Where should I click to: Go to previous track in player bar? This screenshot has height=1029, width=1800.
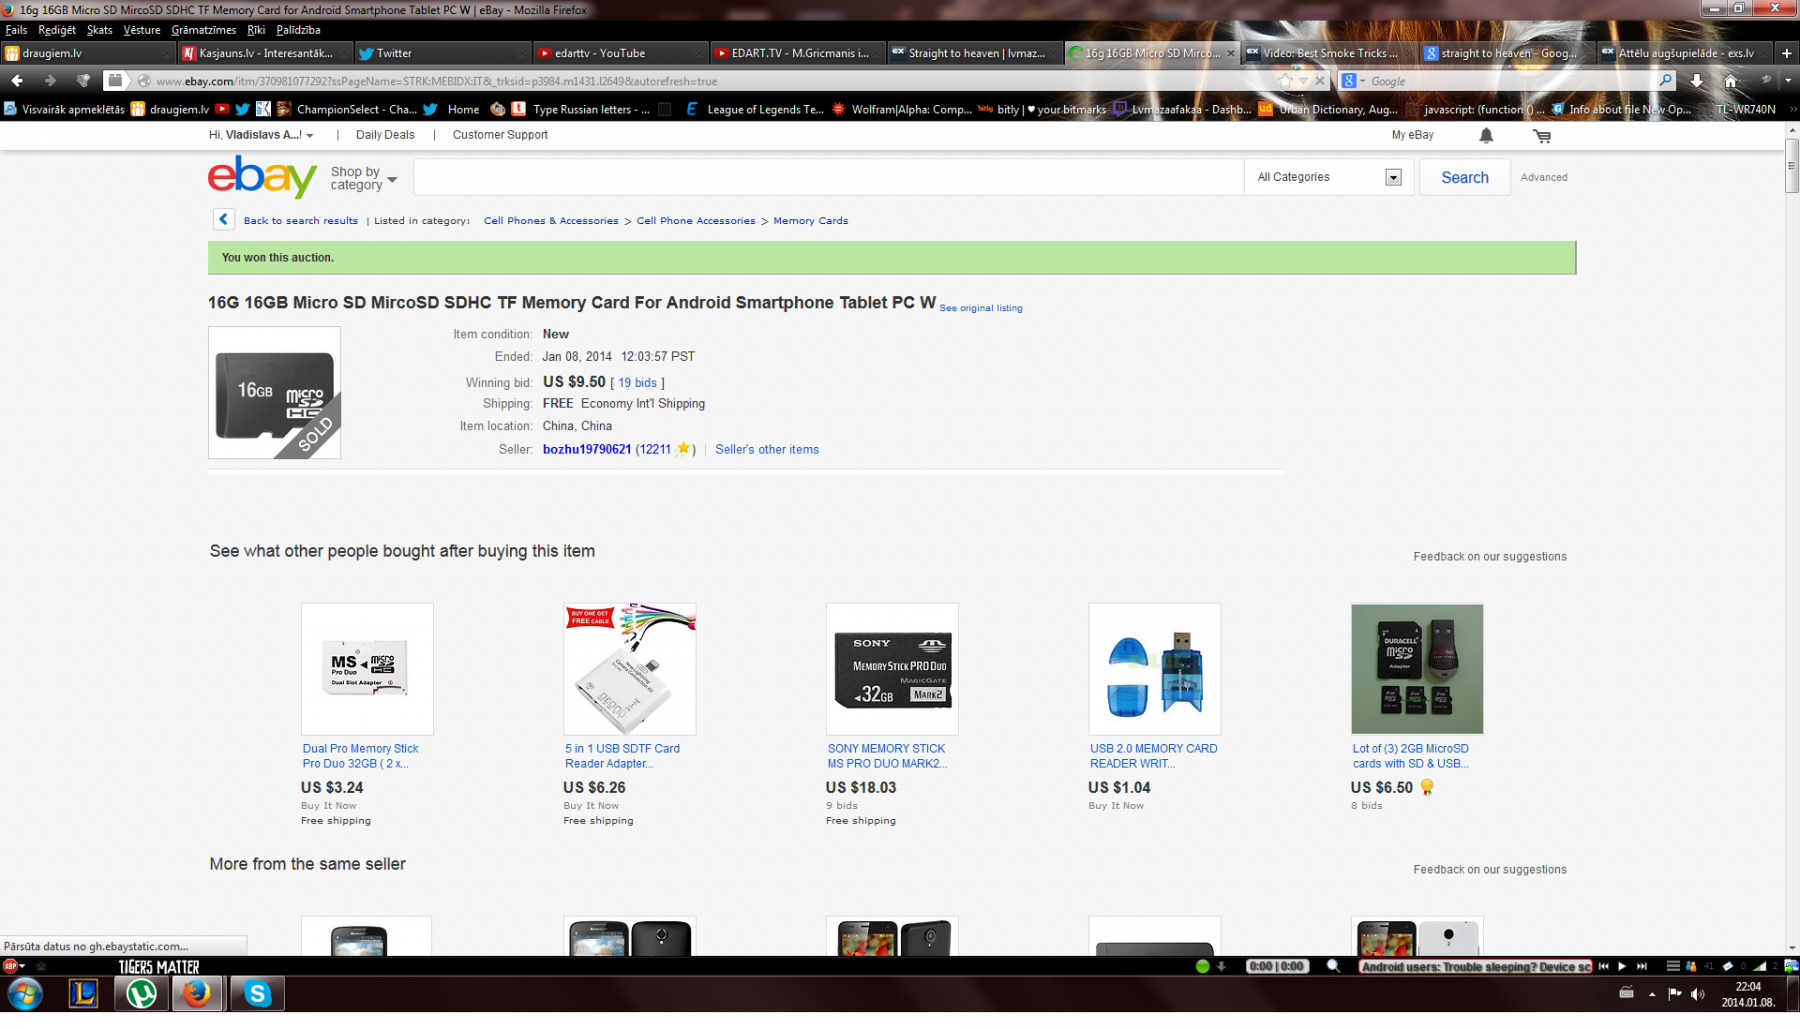1603,966
